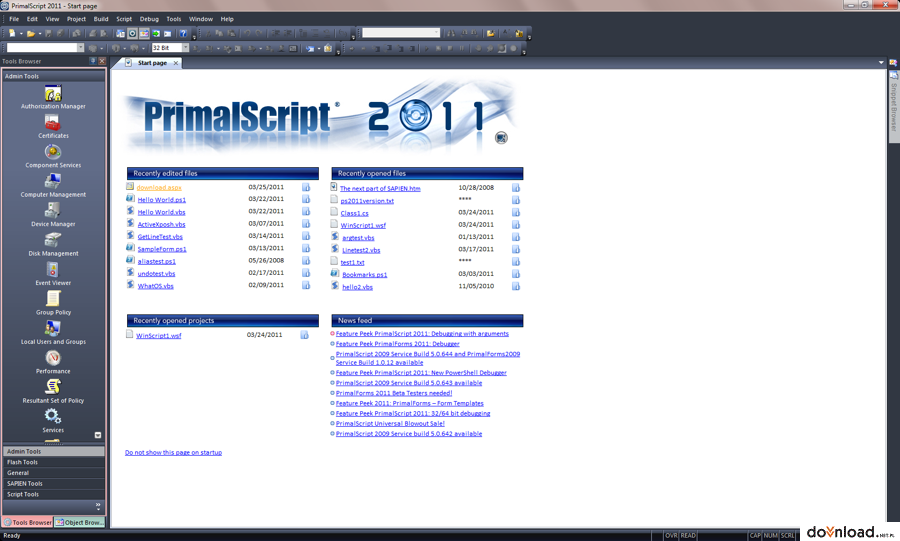This screenshot has width=900, height=541.
Task: Toggle the Tools Browser auto-hide pin
Action: [x=92, y=61]
